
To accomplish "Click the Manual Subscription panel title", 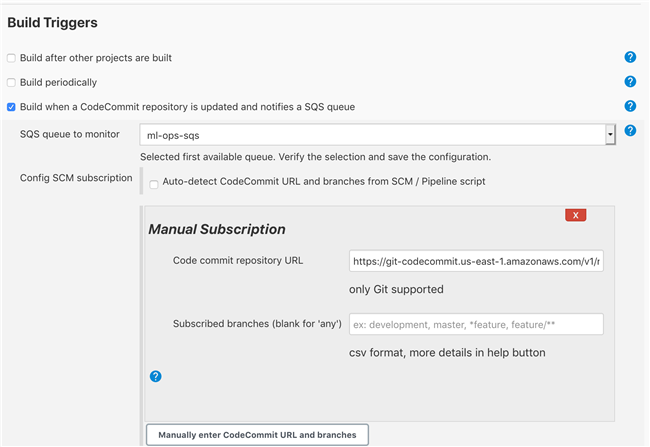I will pos(217,229).
